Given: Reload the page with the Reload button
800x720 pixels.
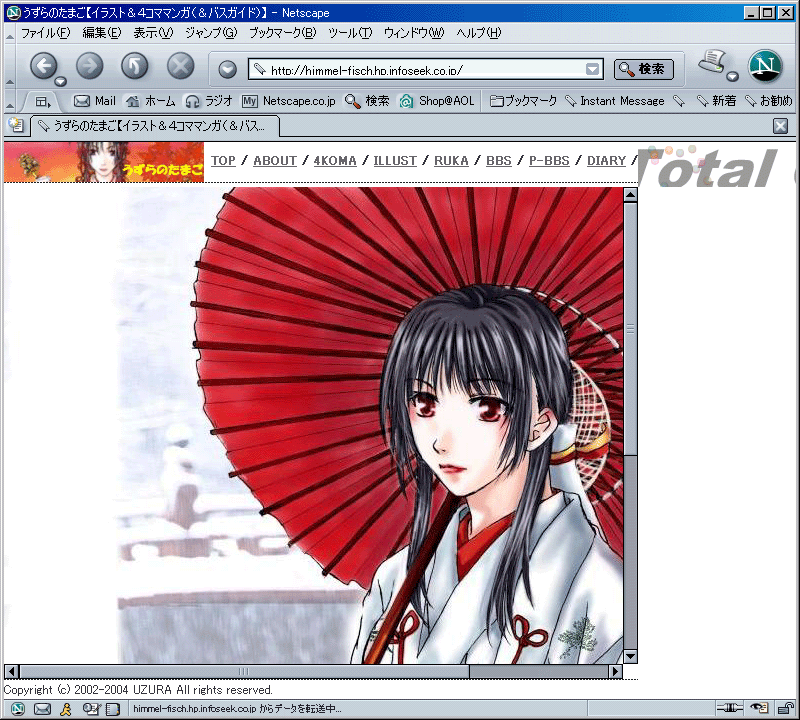Looking at the screenshot, I should [135, 66].
